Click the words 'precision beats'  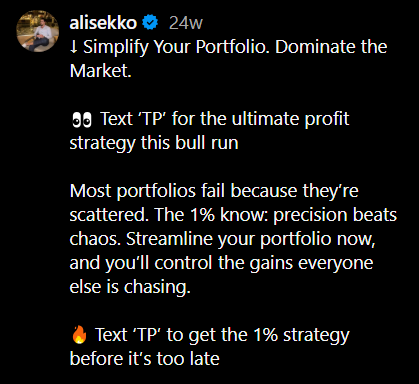pyautogui.click(x=335, y=215)
